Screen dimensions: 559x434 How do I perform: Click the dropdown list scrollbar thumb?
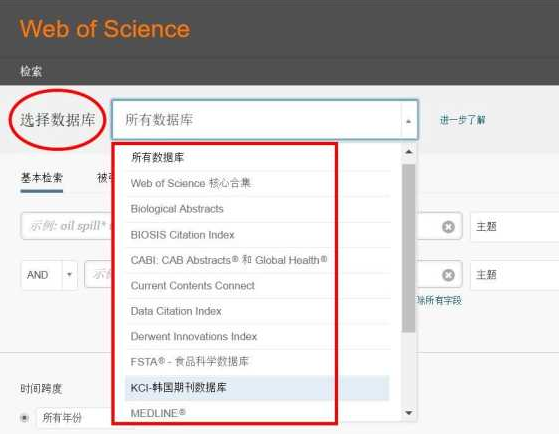(409, 249)
